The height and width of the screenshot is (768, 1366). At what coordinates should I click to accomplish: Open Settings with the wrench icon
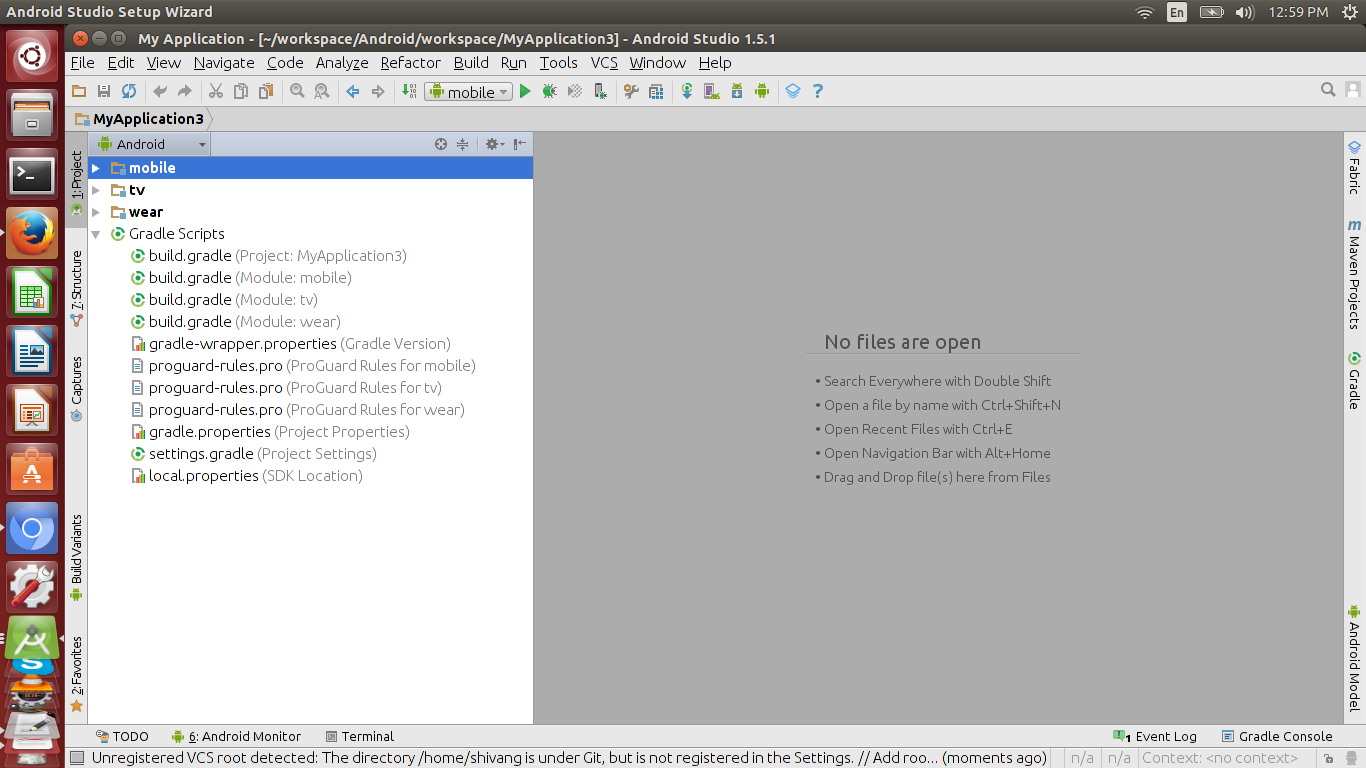click(631, 91)
